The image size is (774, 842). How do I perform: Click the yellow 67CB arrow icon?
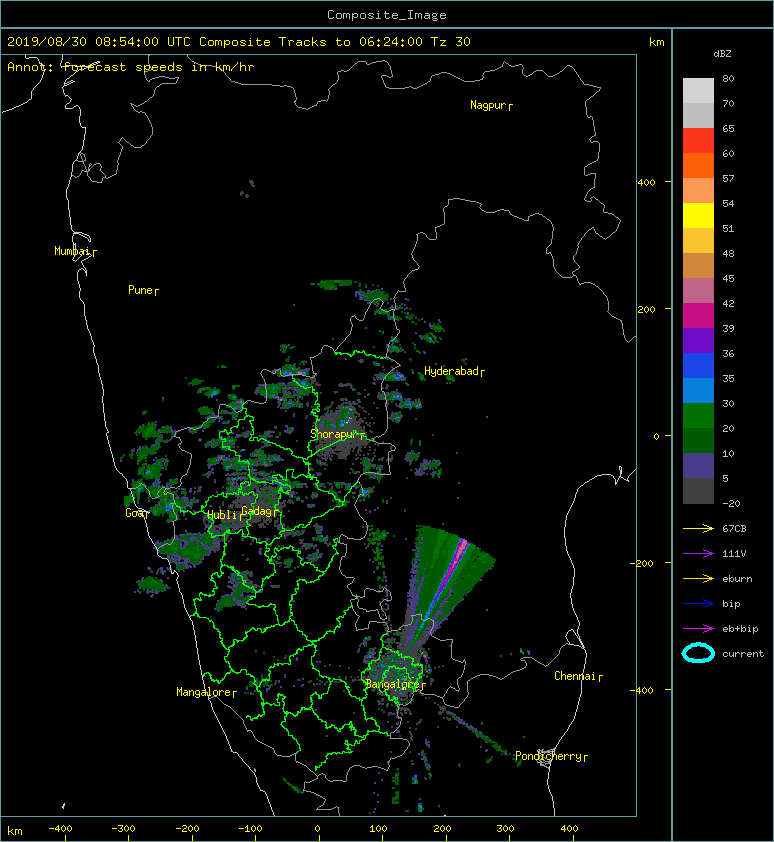(x=698, y=529)
